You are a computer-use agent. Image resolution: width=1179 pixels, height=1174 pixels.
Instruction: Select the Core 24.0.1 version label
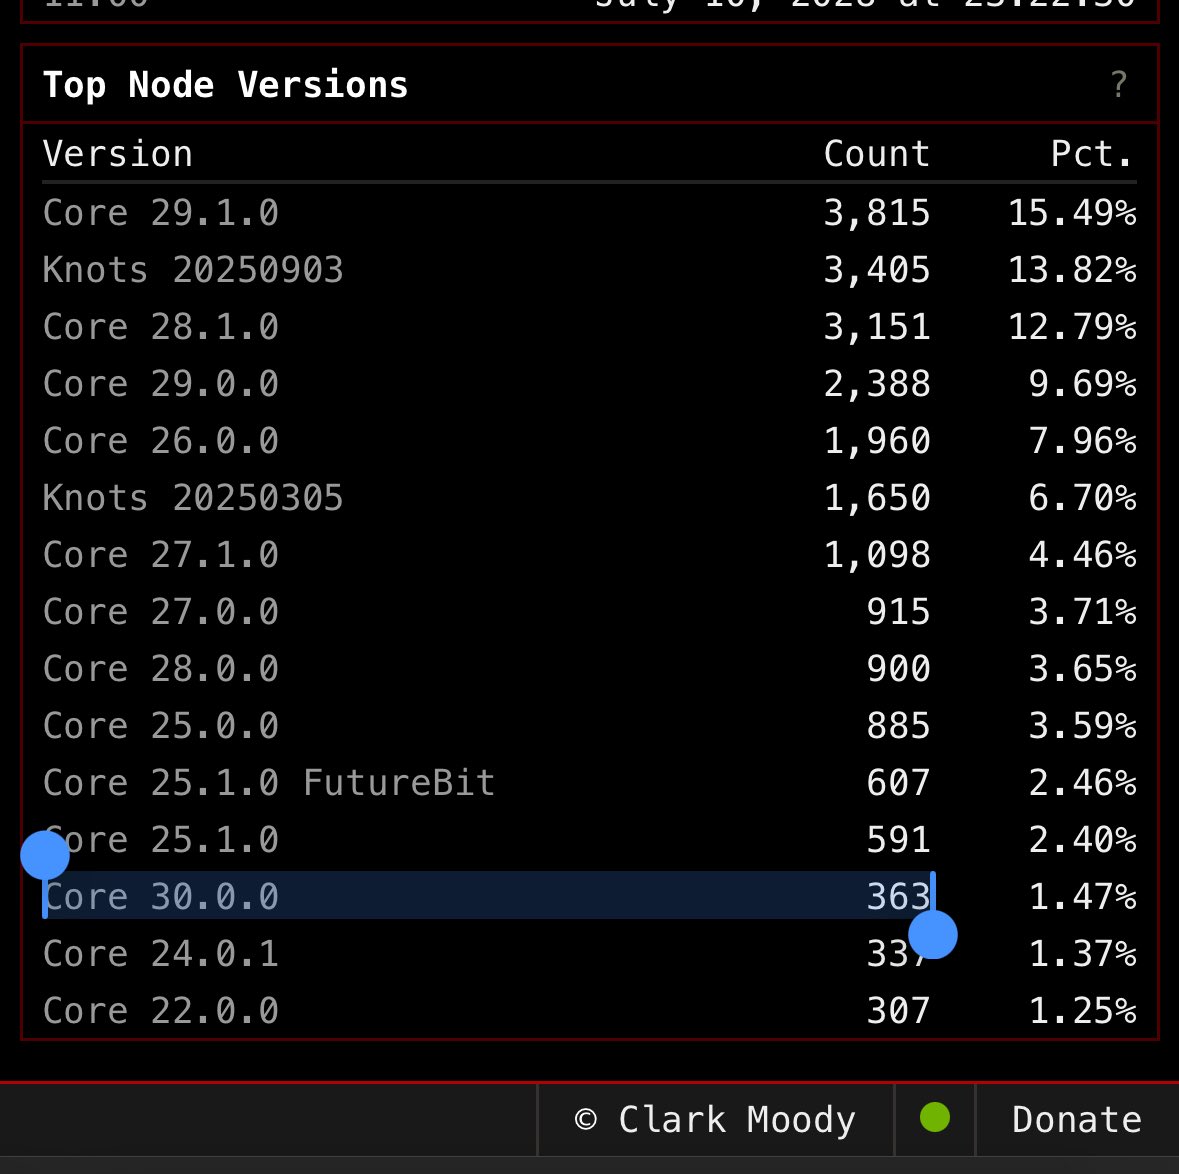[x=161, y=954]
